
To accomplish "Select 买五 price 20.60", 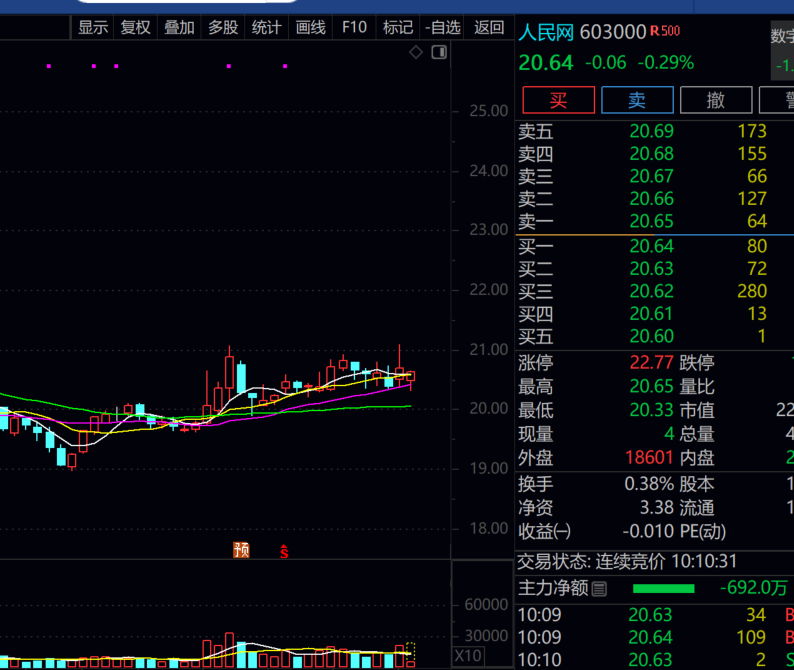I will (x=651, y=336).
